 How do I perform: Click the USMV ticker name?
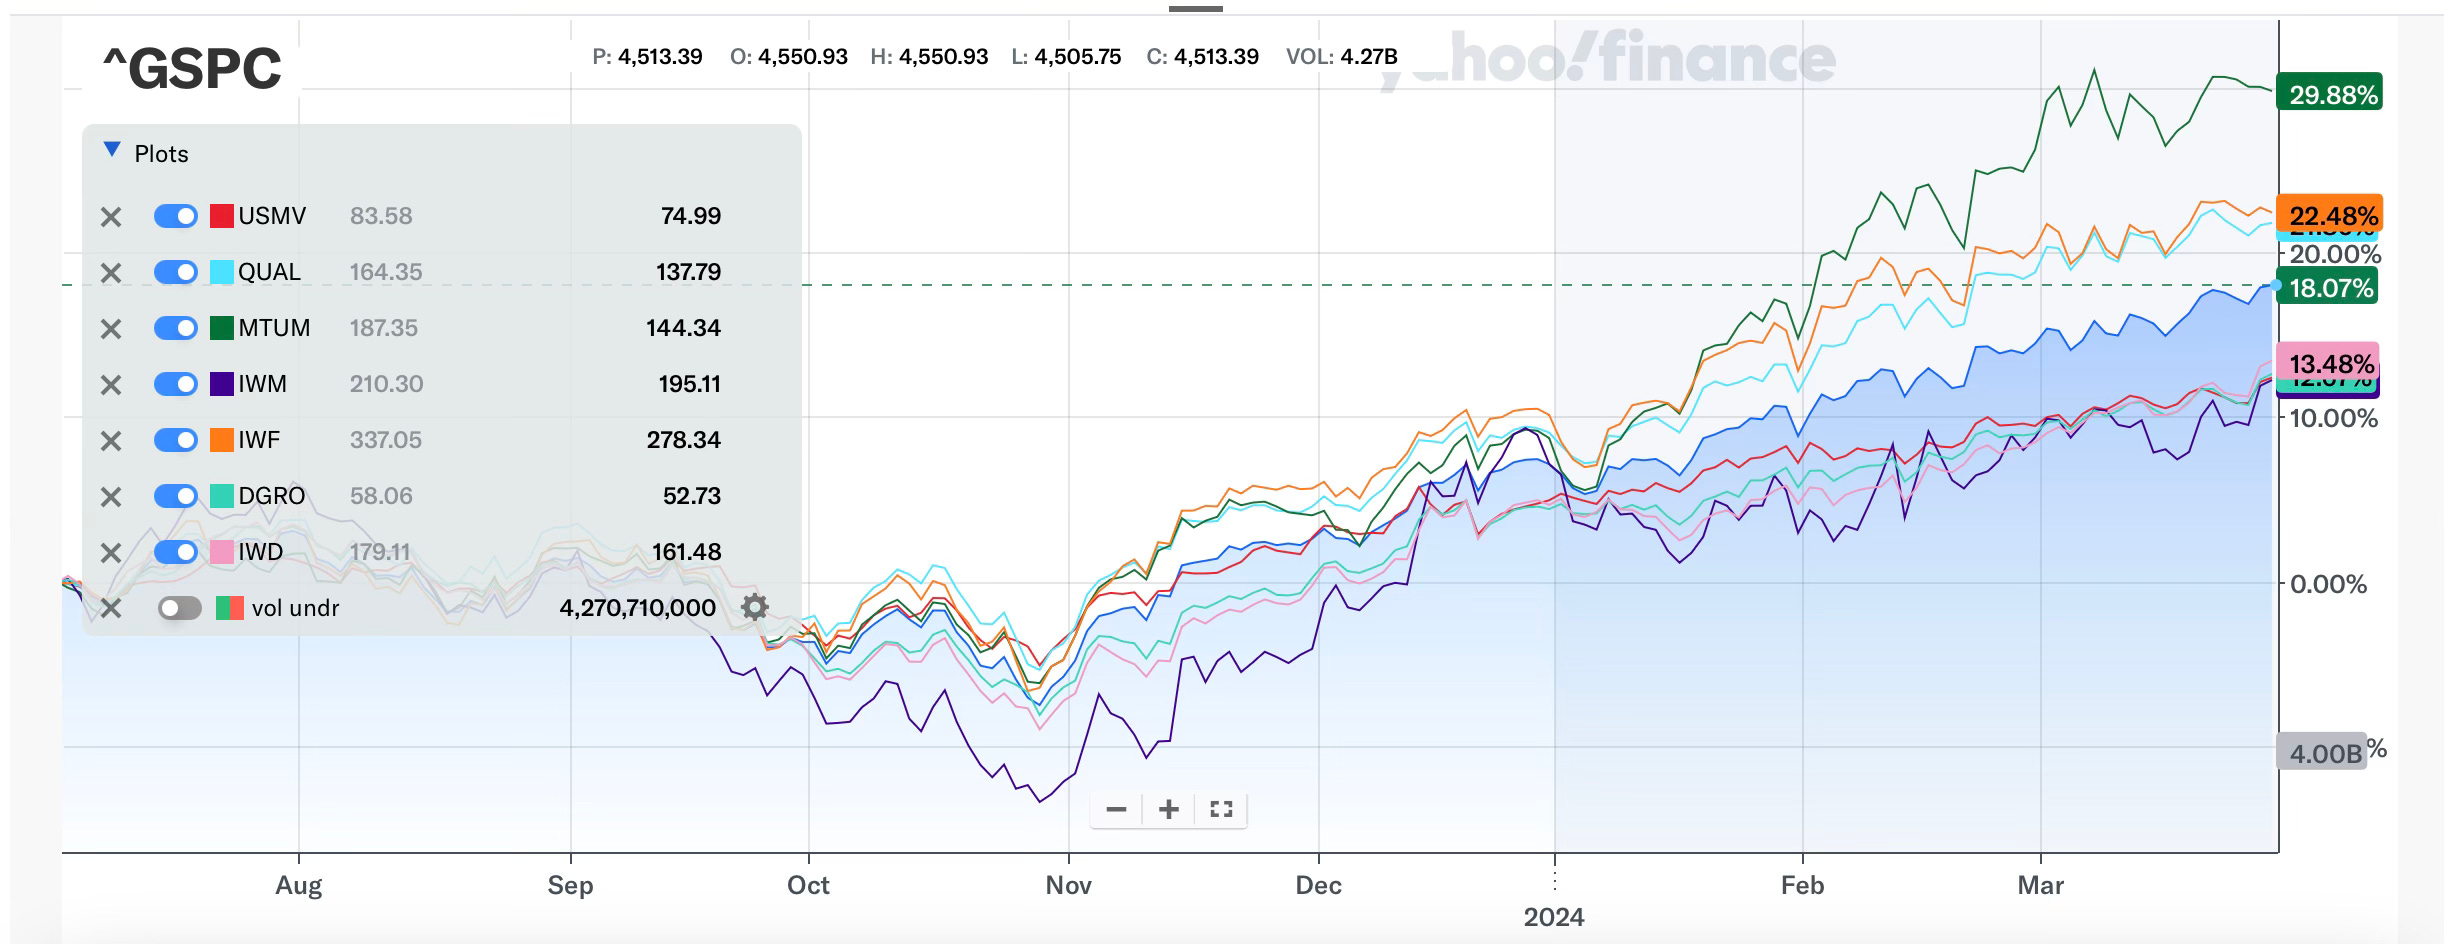click(272, 216)
